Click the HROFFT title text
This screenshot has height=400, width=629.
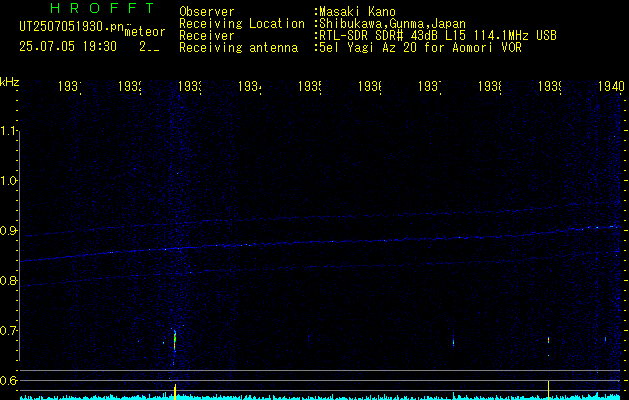click(x=102, y=8)
